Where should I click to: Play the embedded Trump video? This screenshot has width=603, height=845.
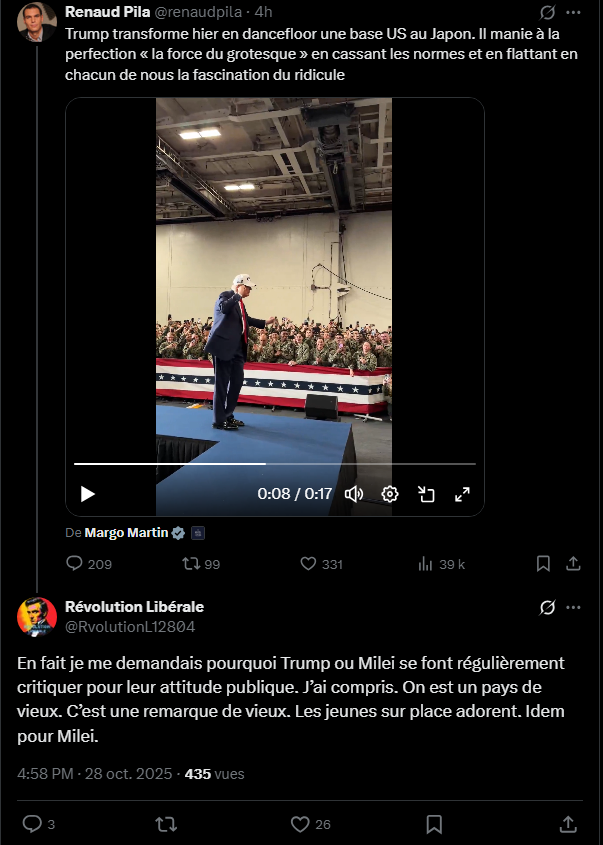coord(88,493)
